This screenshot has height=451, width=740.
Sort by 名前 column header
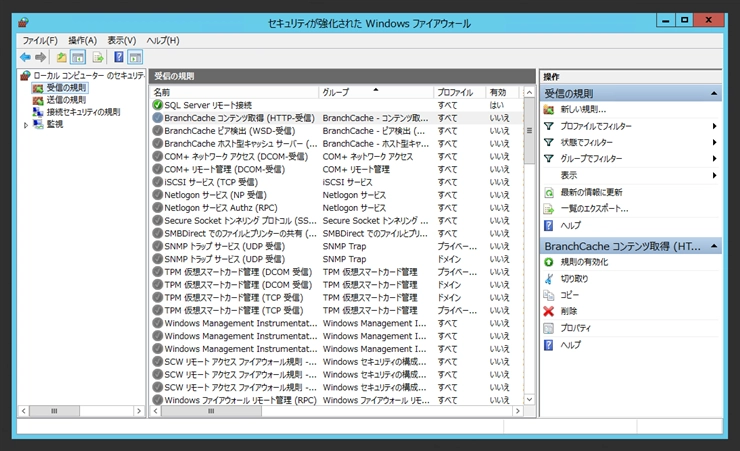tap(234, 92)
